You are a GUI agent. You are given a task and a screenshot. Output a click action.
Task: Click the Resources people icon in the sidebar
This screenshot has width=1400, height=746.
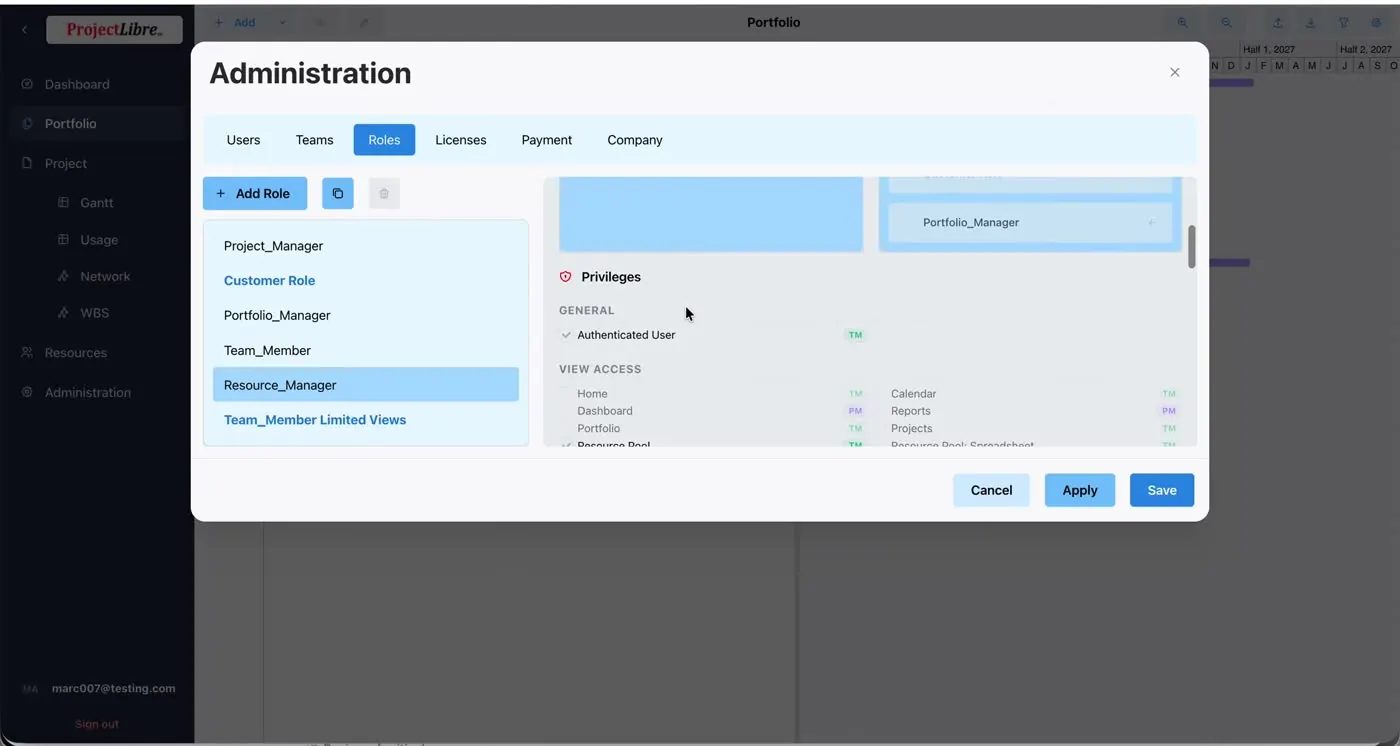tap(27, 352)
